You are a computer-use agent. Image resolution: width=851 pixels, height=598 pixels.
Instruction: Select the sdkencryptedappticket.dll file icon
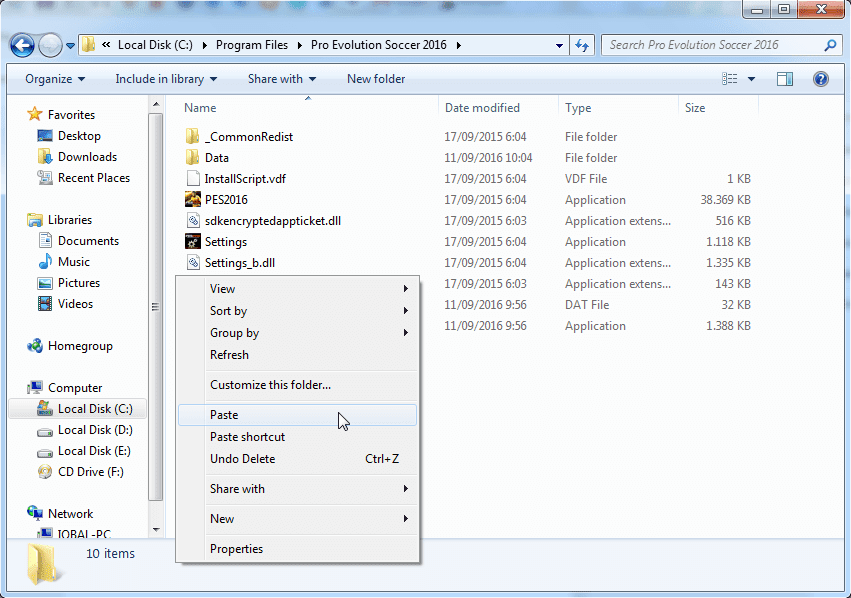pos(193,221)
